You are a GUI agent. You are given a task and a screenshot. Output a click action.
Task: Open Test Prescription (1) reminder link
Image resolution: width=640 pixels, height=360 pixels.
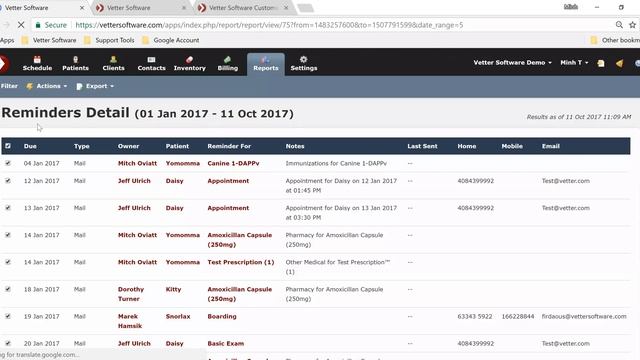point(240,262)
